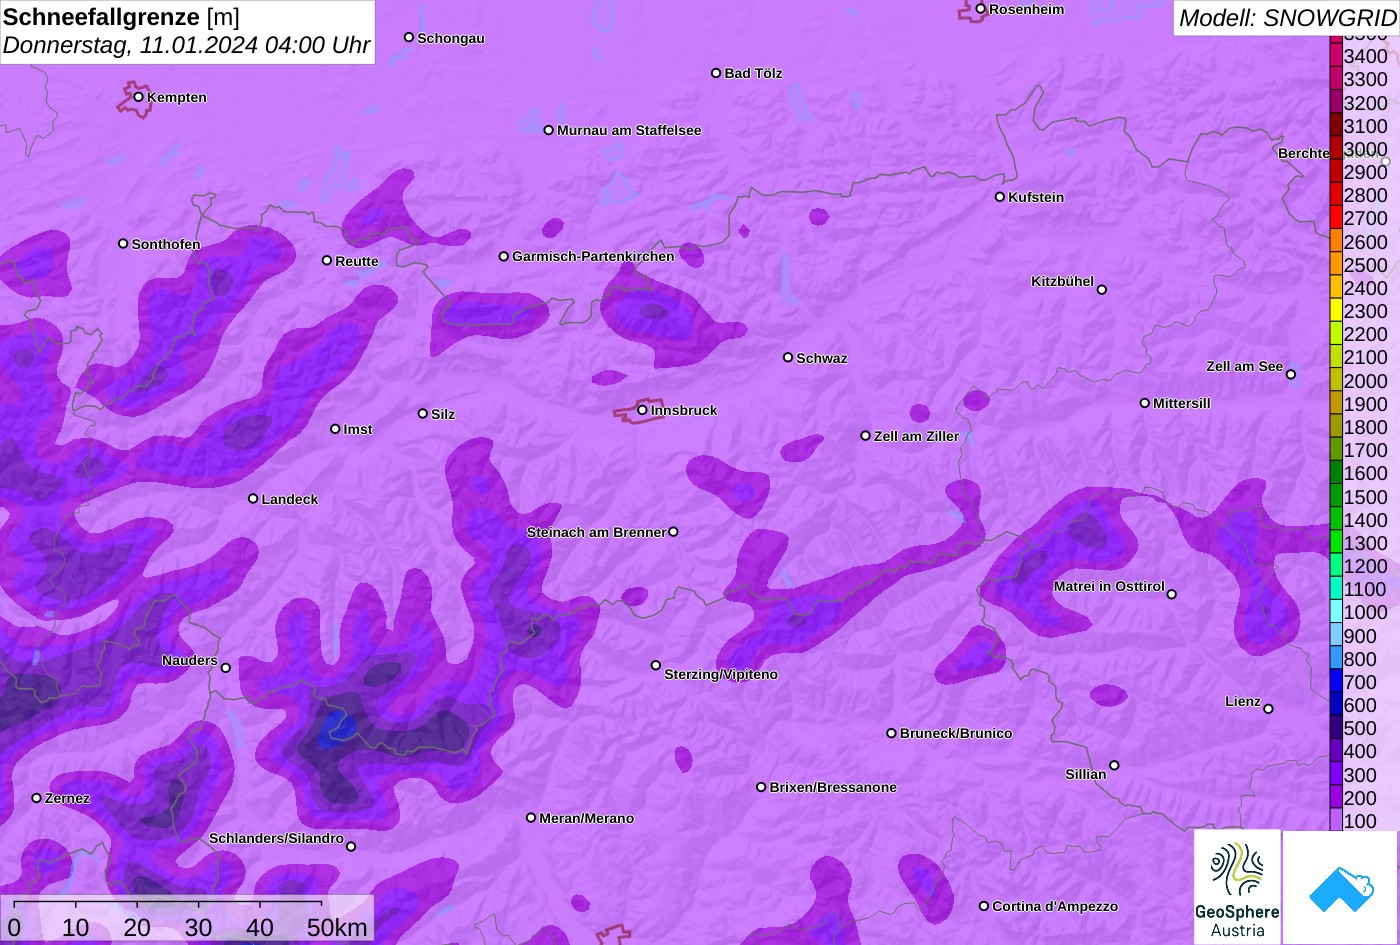Click the Steinach am Brenner label
The width and height of the screenshot is (1400, 945).
[596, 533]
